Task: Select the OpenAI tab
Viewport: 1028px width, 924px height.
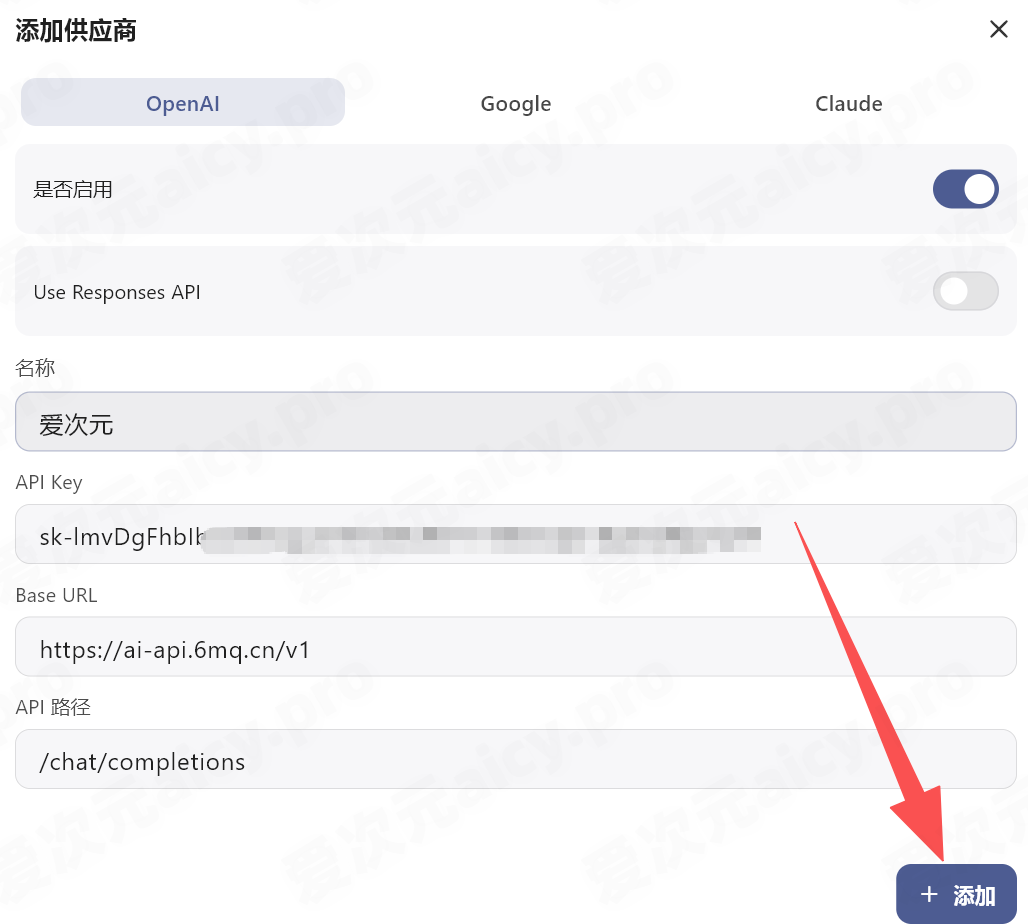Action: click(183, 103)
